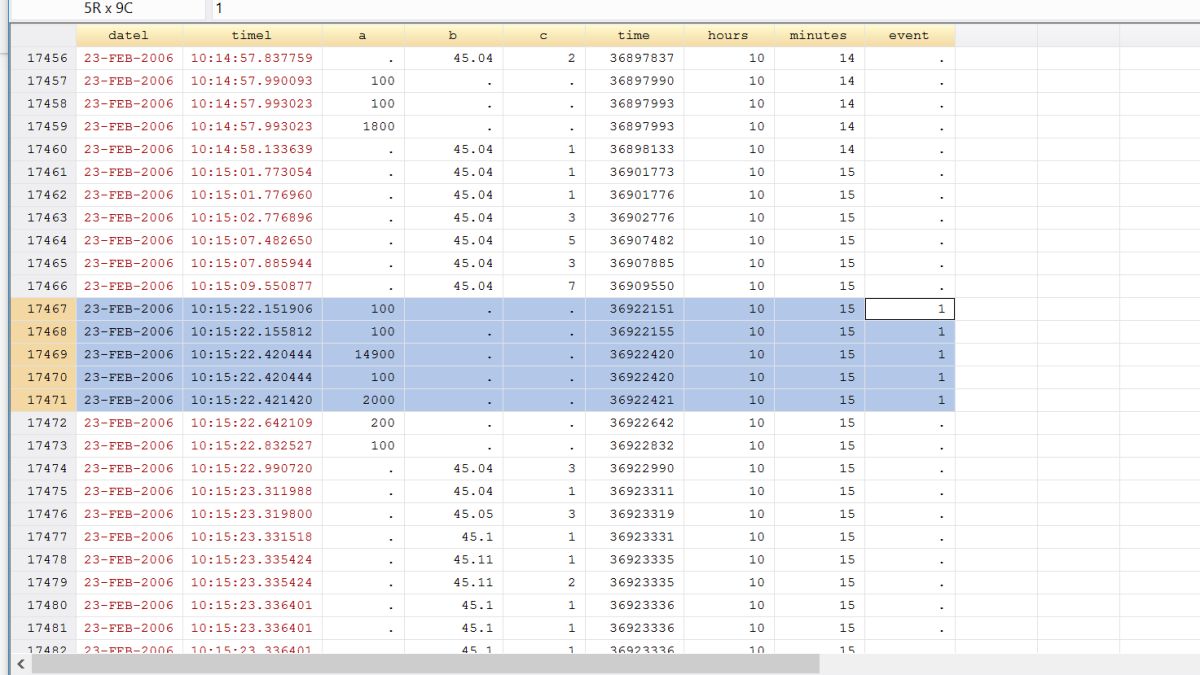Click cell a with value 2000
1200x675 pixels.
[362, 400]
